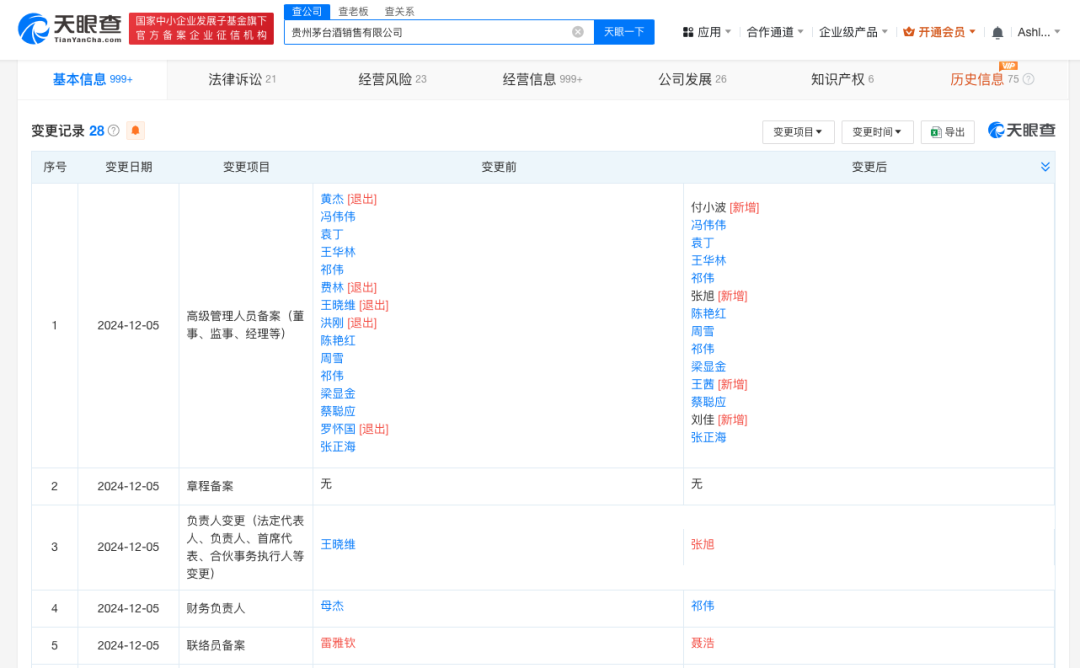
Task: Open the Ashl... user account menu
Action: pyautogui.click(x=1039, y=32)
